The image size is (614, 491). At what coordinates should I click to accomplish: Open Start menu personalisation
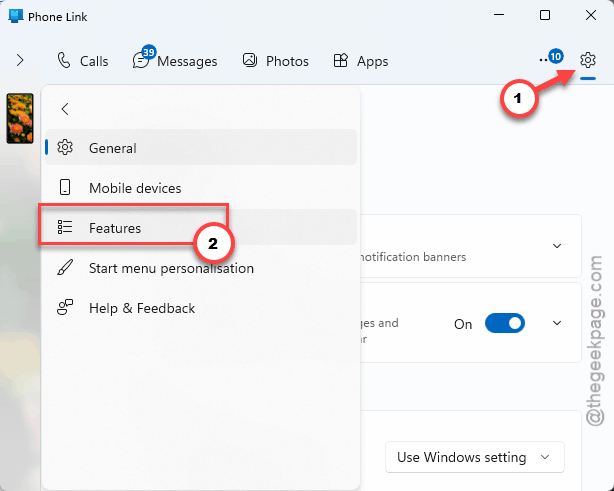[201, 268]
